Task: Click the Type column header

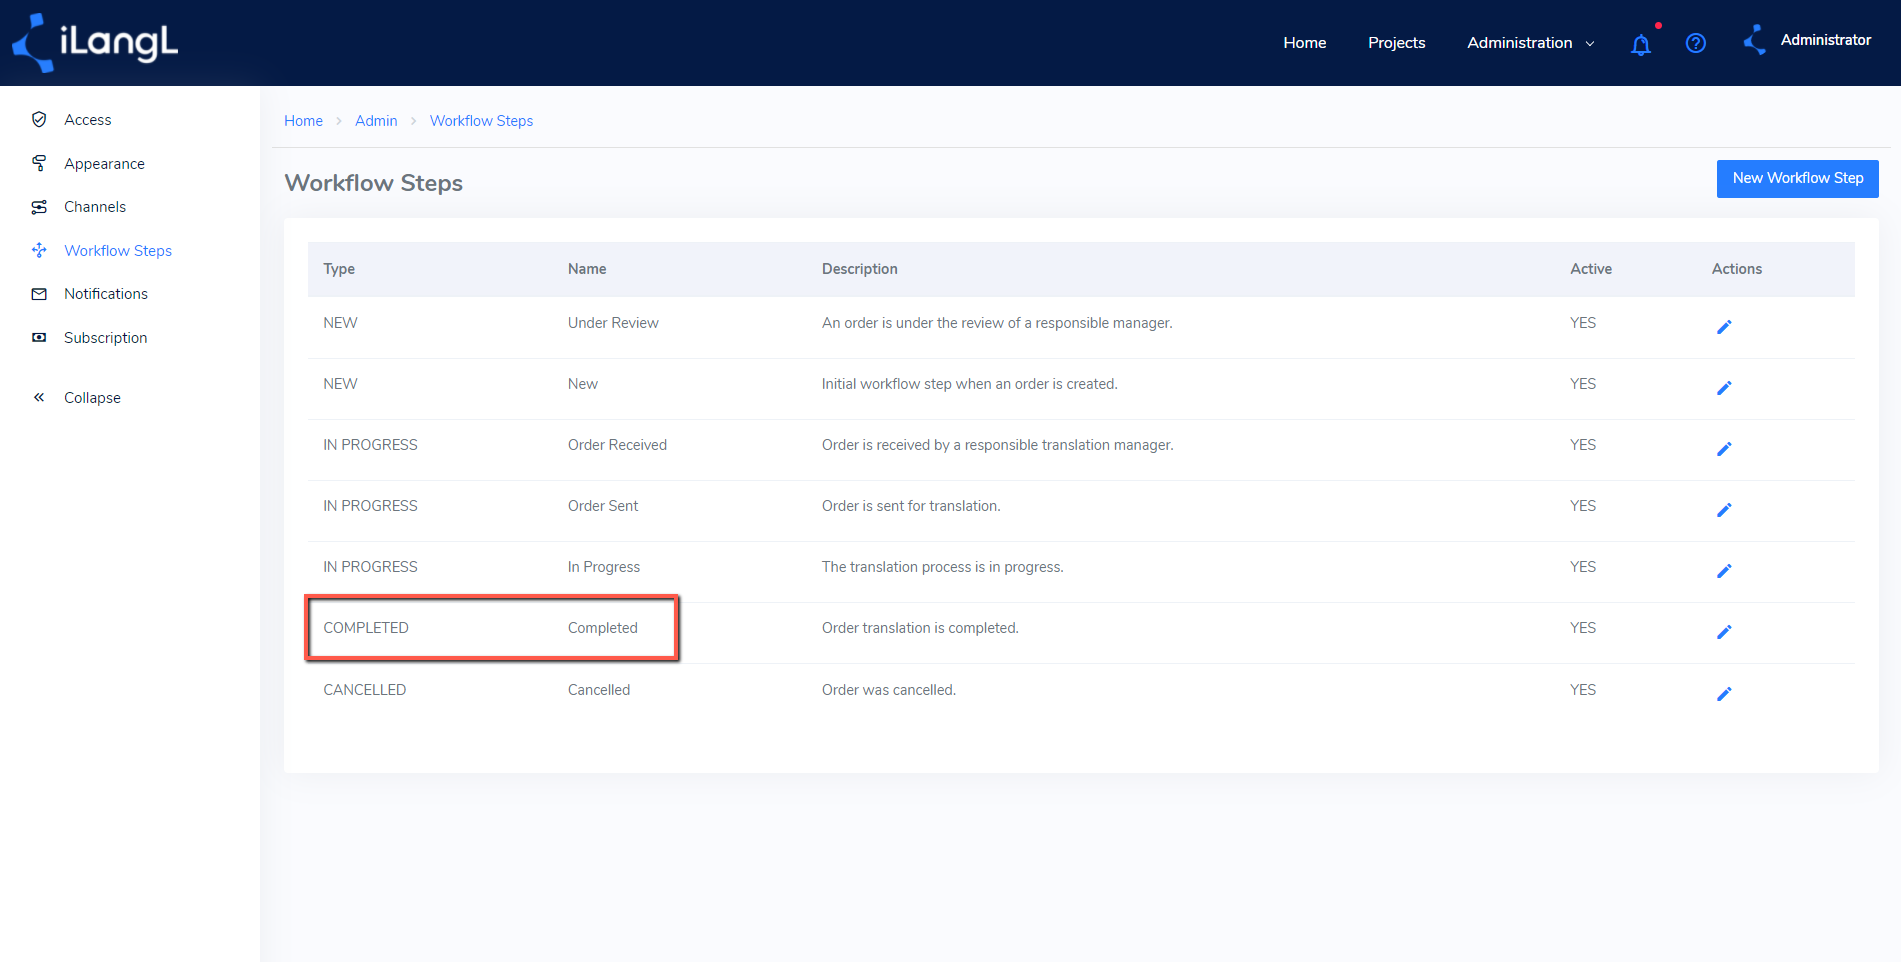Action: pos(339,269)
